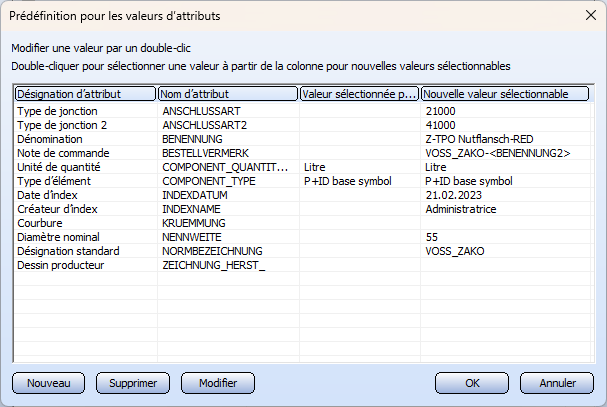Screen dimensions: 607x407
Task: Click the value VOSS_ZAKO-<BENENNUNG2>
Action: (498, 153)
